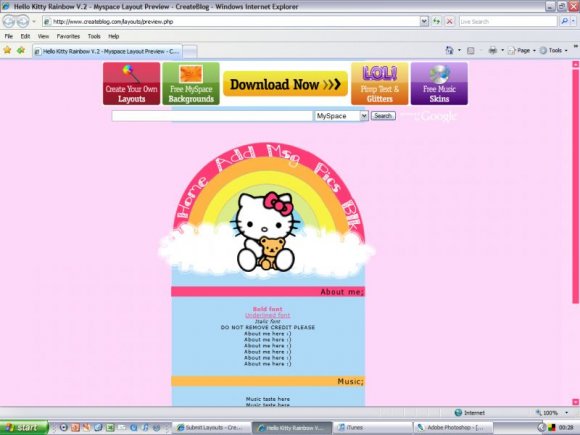580x435 pixels.
Task: Switch to Submit Layouts taskbar window
Action: (211, 428)
